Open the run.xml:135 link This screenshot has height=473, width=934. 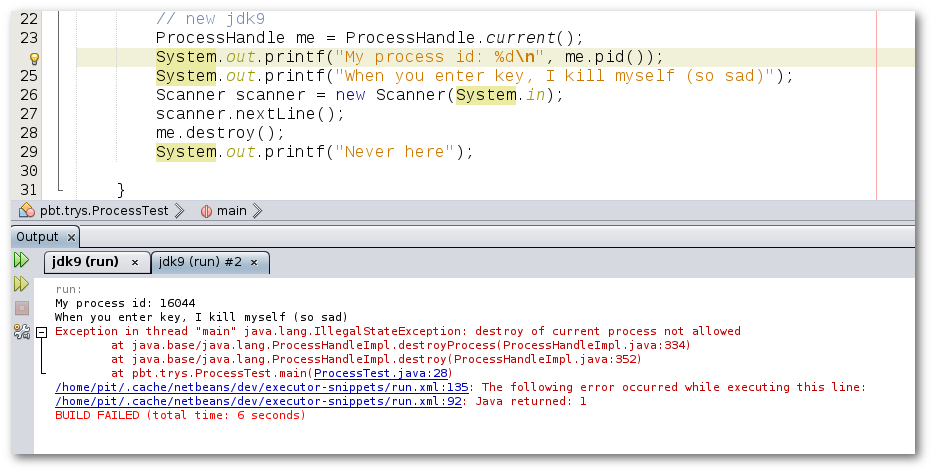[261, 387]
